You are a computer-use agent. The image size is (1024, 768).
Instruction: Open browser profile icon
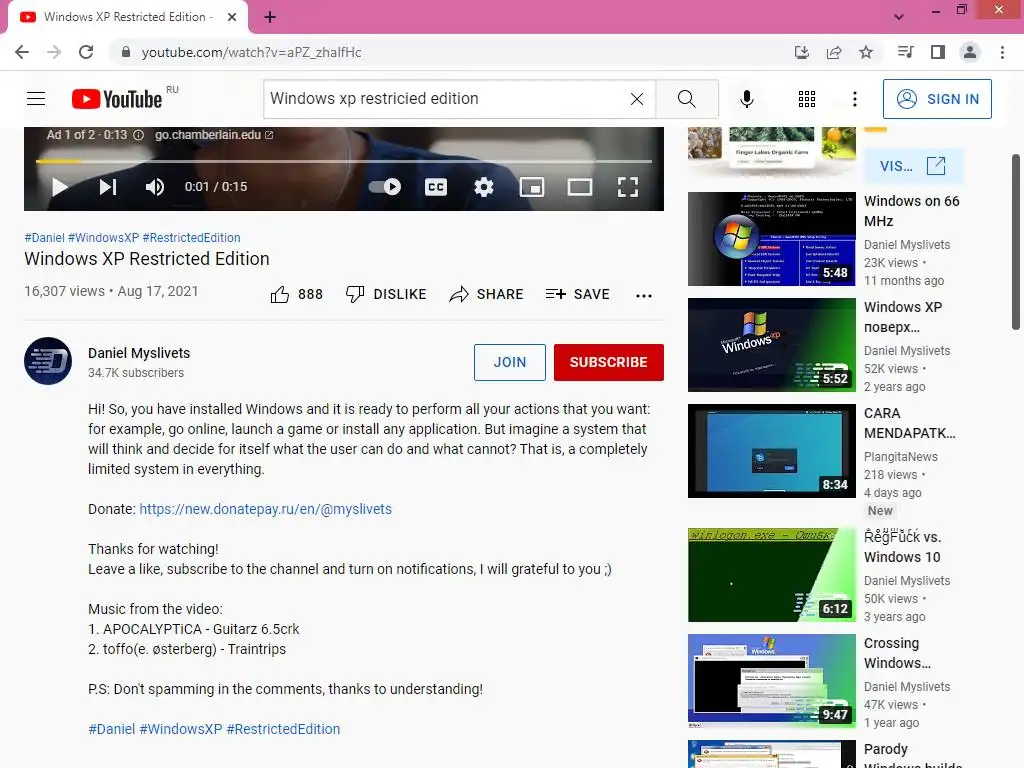click(970, 52)
